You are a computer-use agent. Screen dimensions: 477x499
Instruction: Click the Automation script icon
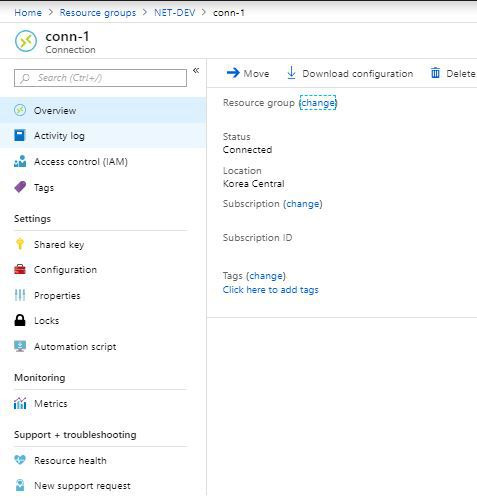click(x=20, y=346)
